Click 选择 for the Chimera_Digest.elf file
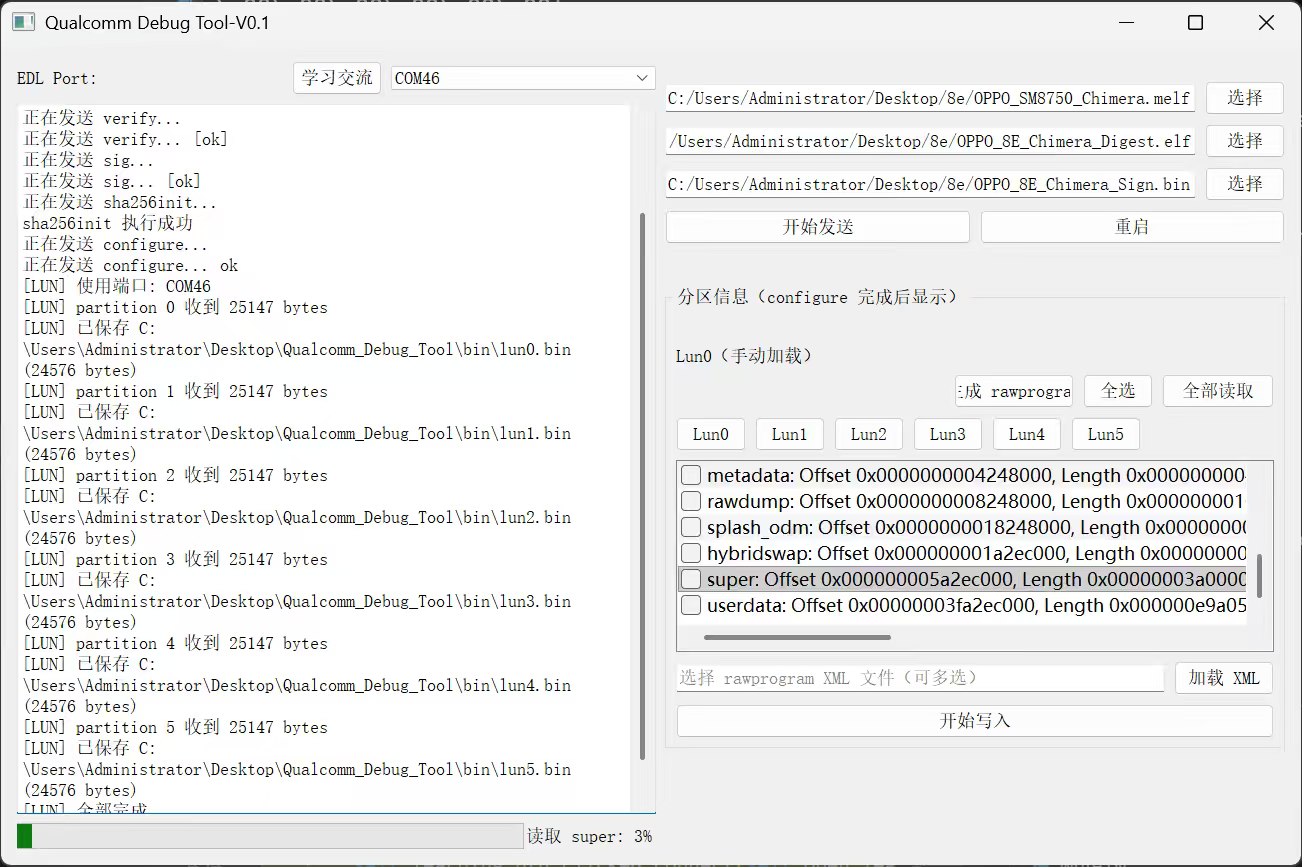Viewport: 1302px width, 867px height. (1244, 141)
